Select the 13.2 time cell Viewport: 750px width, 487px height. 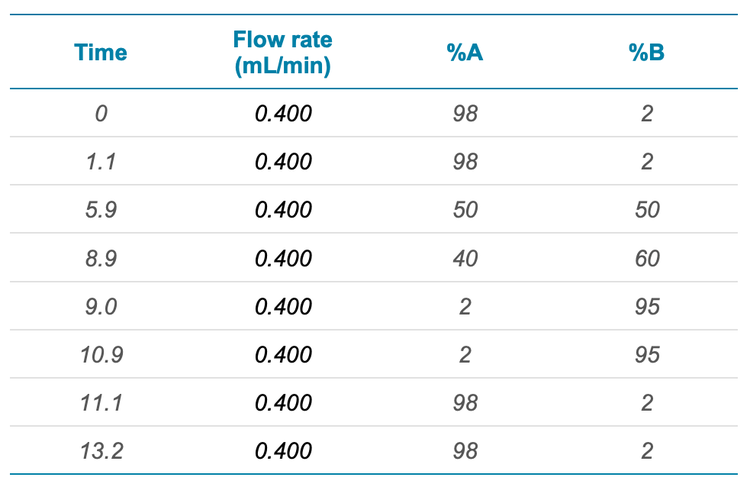pyautogui.click(x=101, y=451)
